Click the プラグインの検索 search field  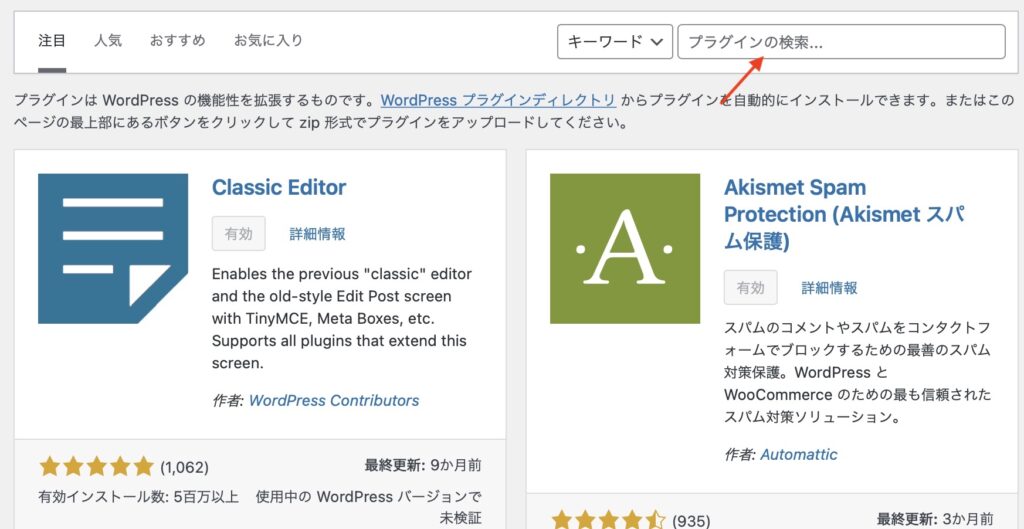841,42
